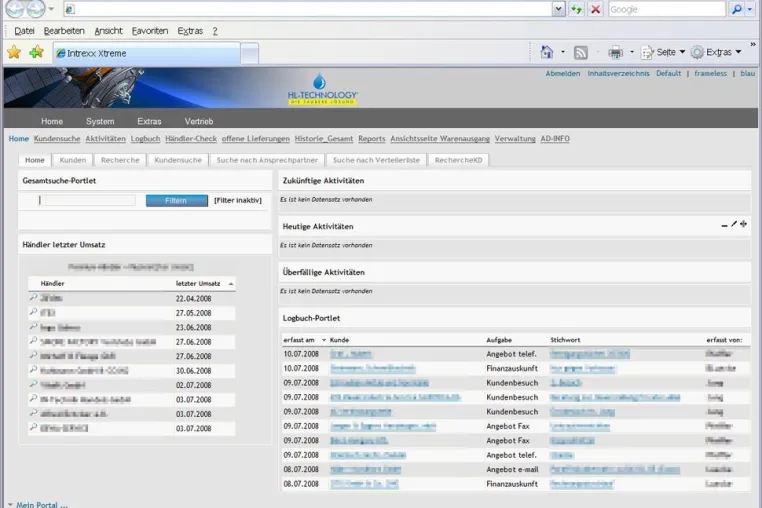This screenshot has height=508, width=762.
Task: Click the refresh page icon
Action: point(577,9)
